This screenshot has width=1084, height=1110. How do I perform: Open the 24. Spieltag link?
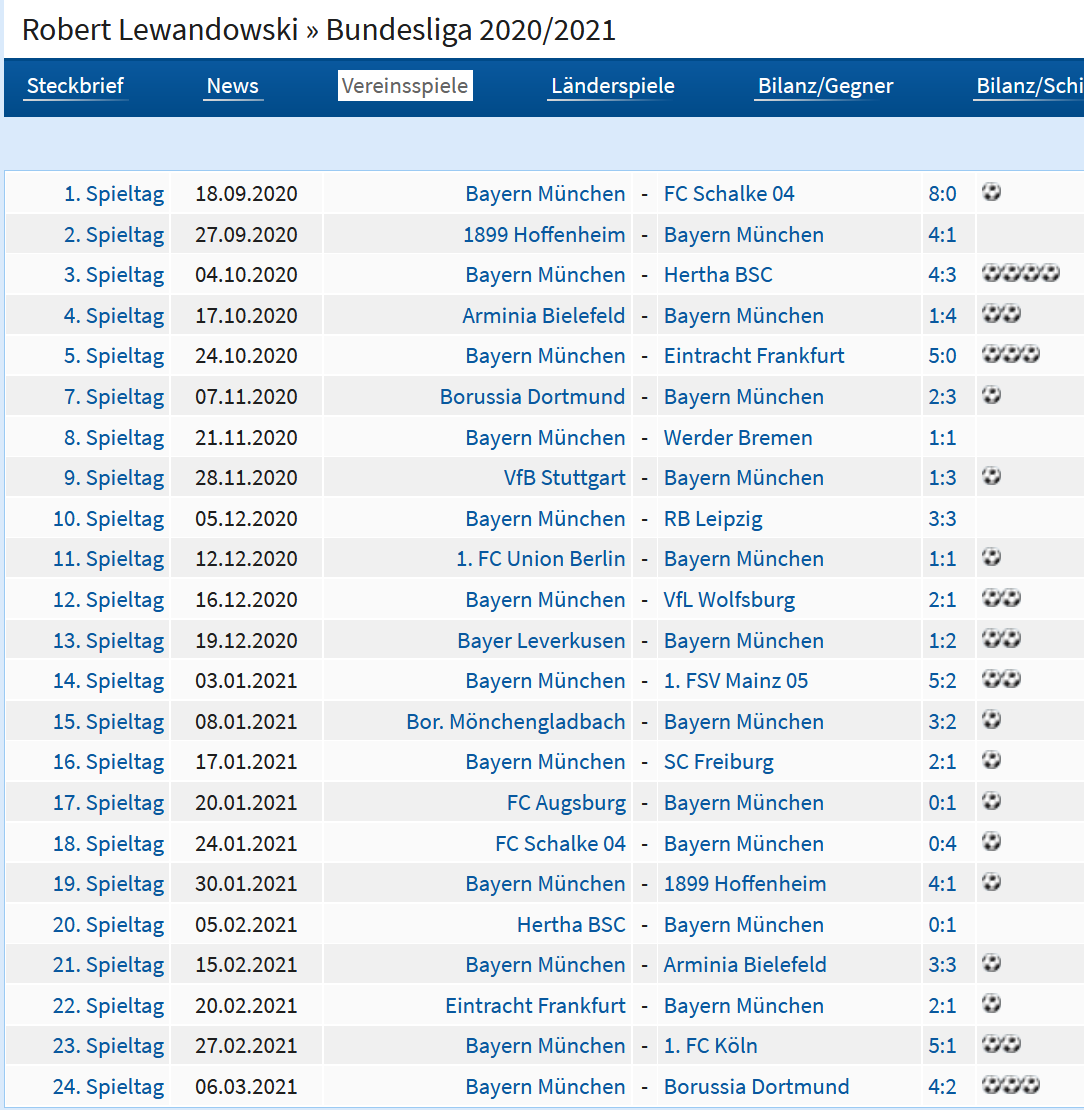[108, 1087]
